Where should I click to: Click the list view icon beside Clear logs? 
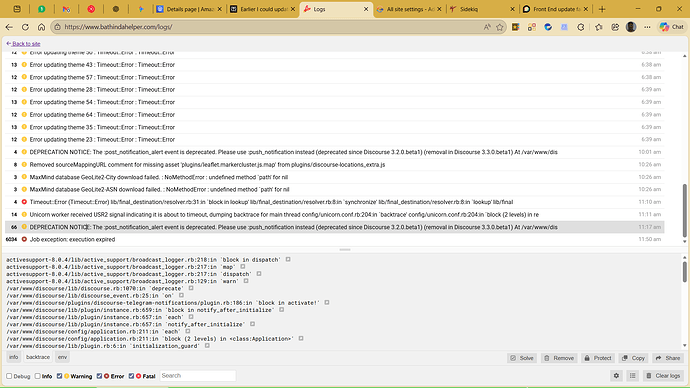[x=632, y=376]
